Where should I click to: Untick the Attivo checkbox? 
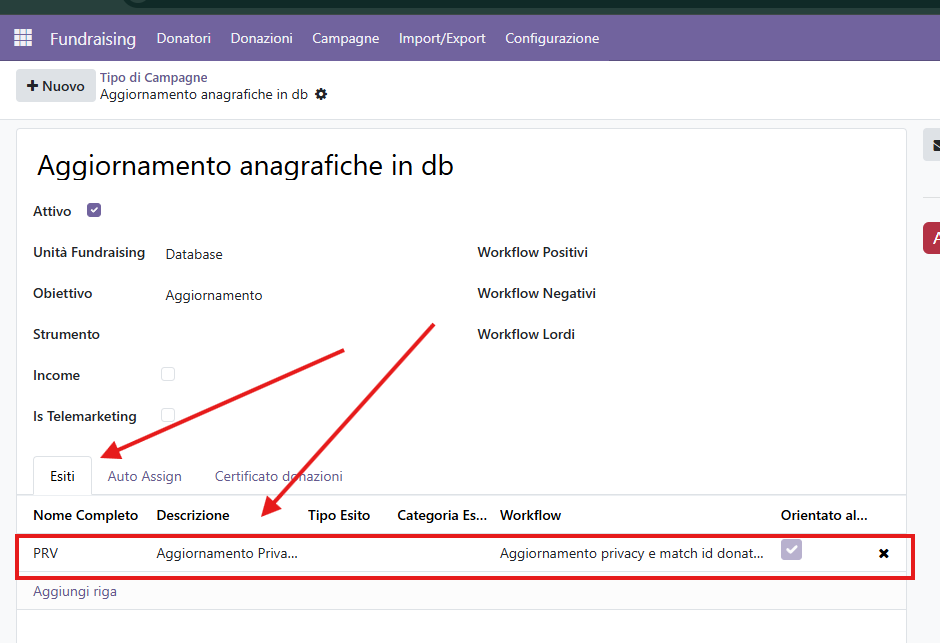point(94,210)
